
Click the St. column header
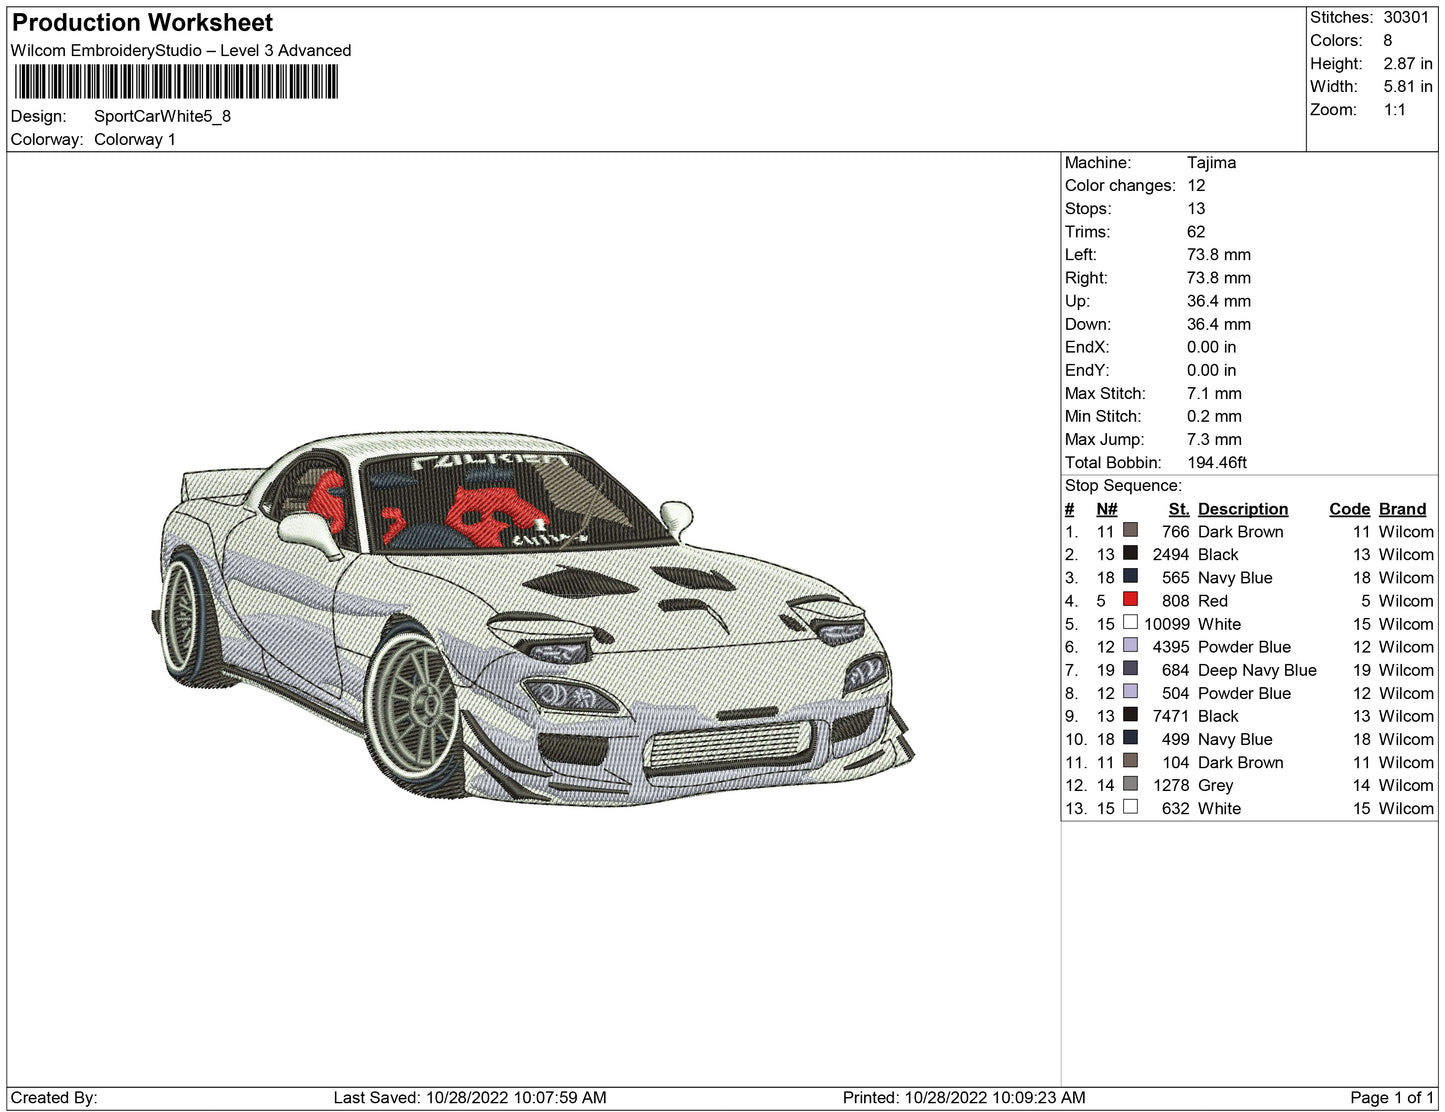(1178, 509)
